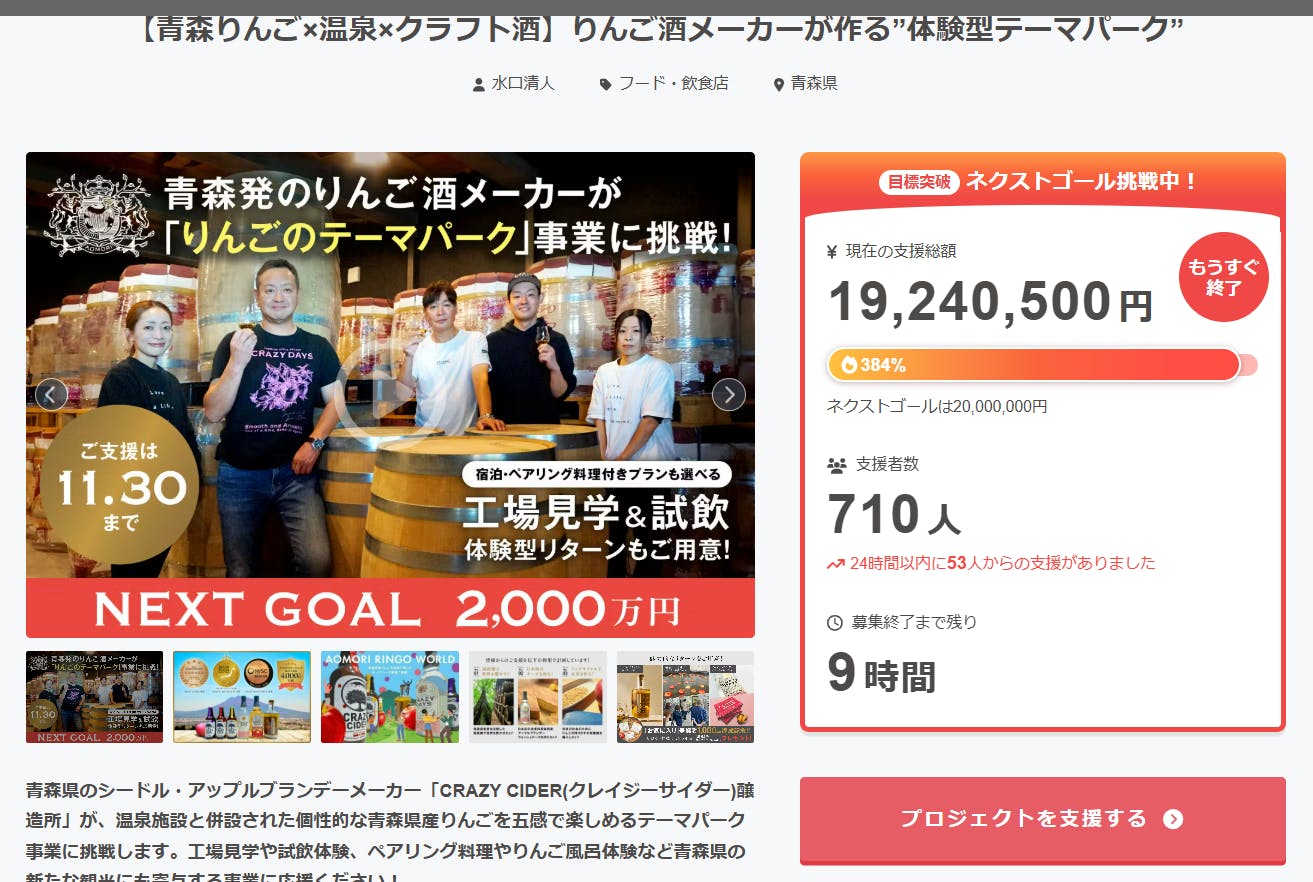
Task: Select the fourth thumbnail with fund usage
Action: point(538,697)
